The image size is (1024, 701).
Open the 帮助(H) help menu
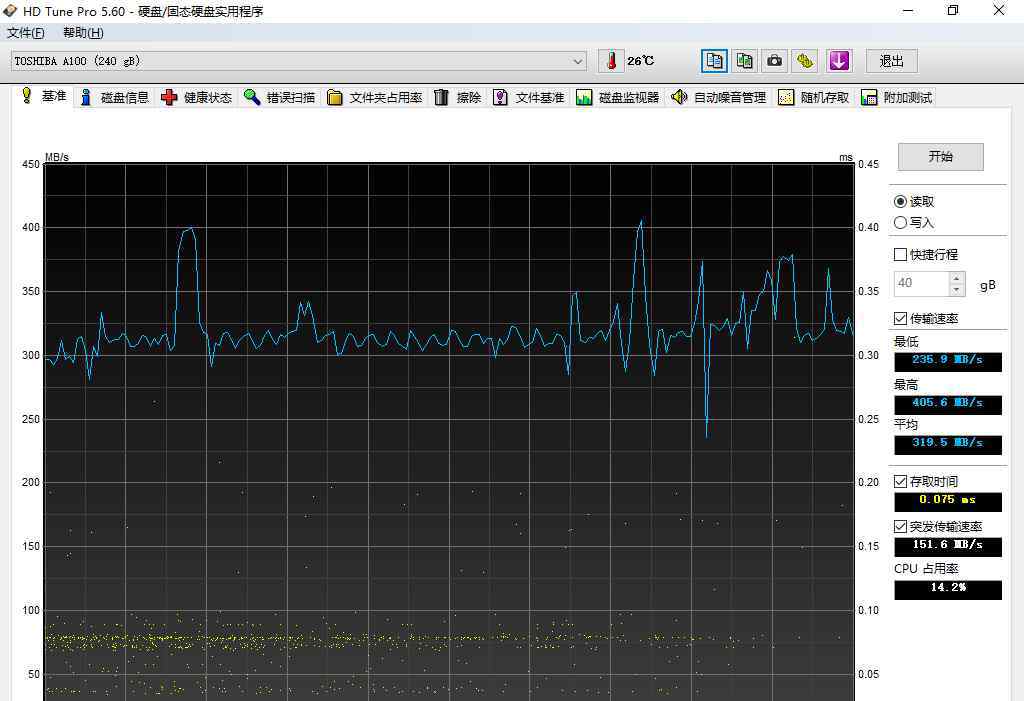pos(83,33)
